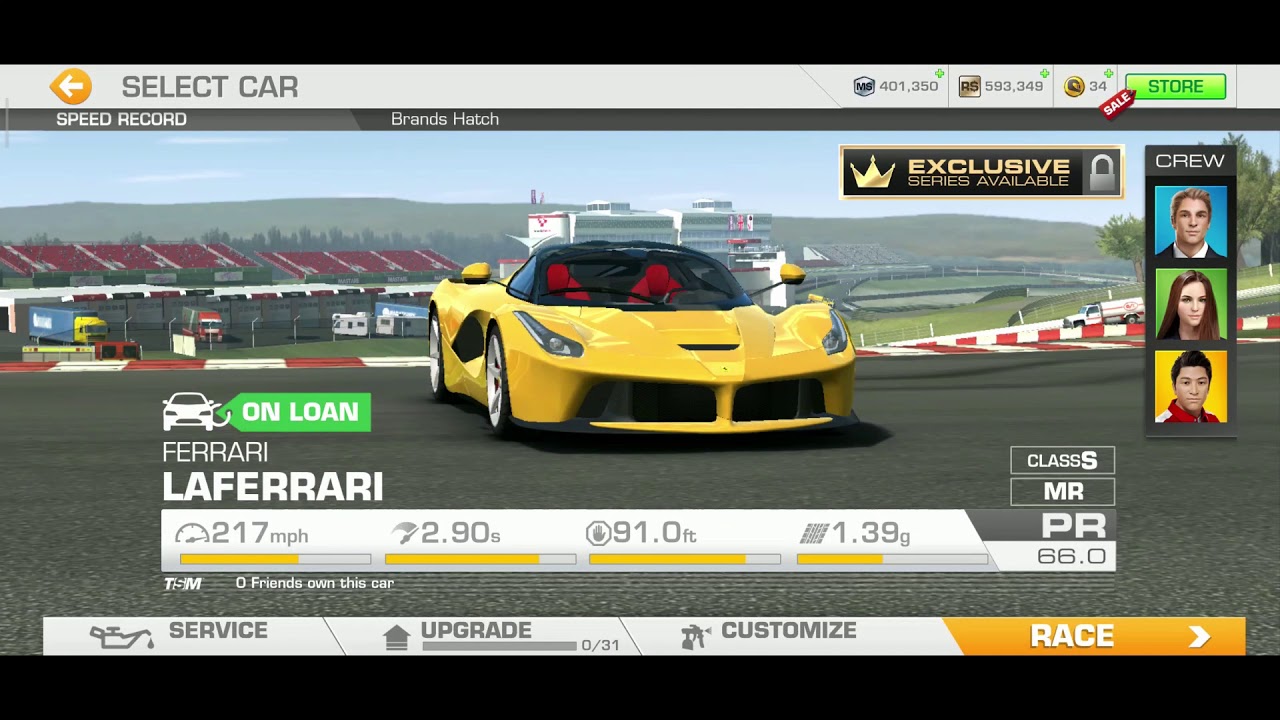Tap the MR drivetrain badge
The image size is (1280, 720).
pos(1062,492)
